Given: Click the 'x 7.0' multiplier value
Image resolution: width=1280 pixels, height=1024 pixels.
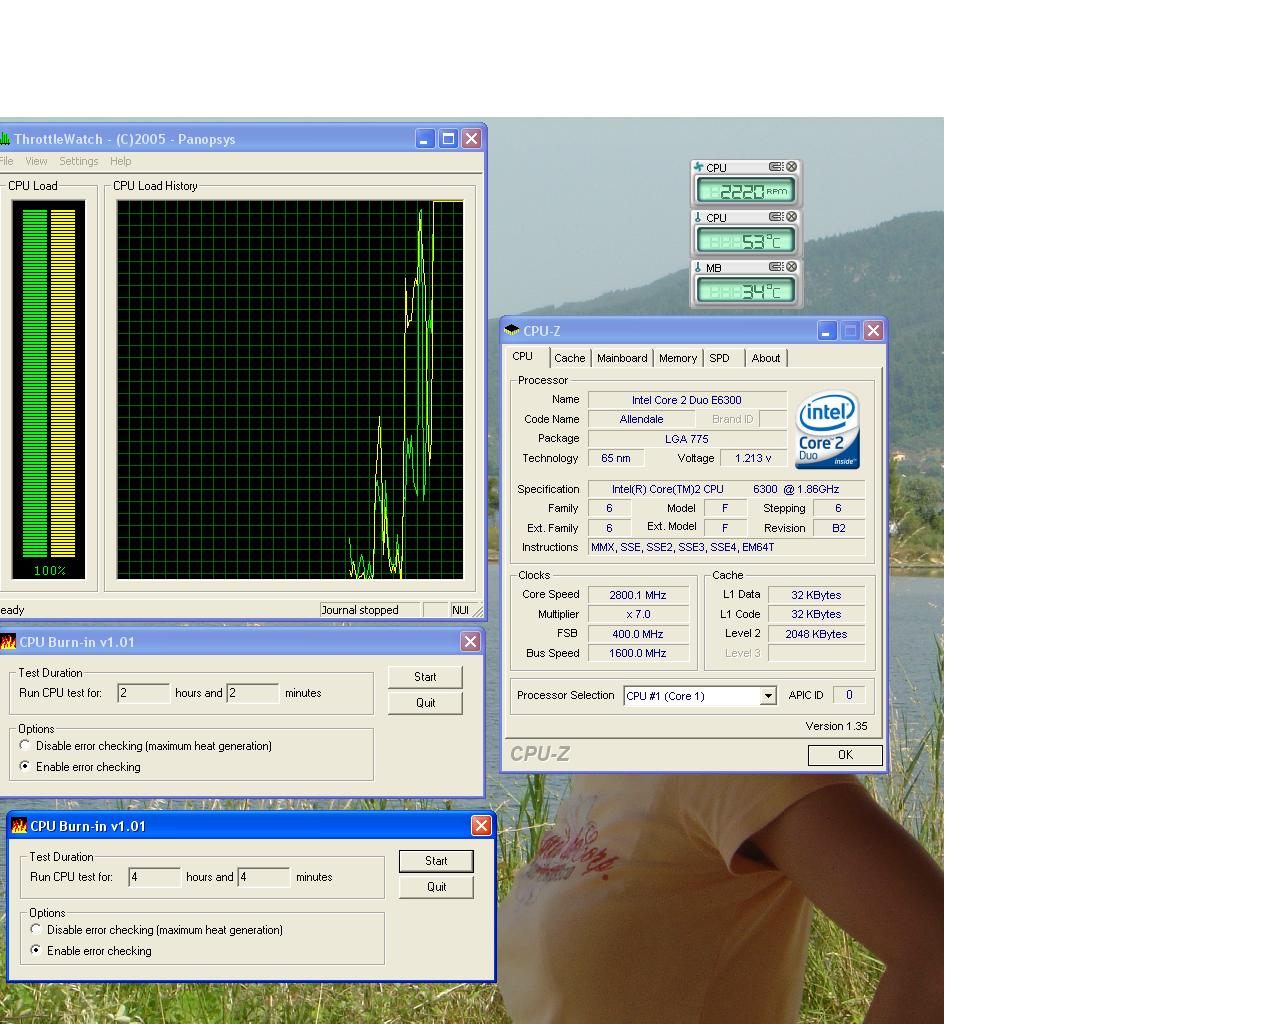Looking at the screenshot, I should click(638, 614).
